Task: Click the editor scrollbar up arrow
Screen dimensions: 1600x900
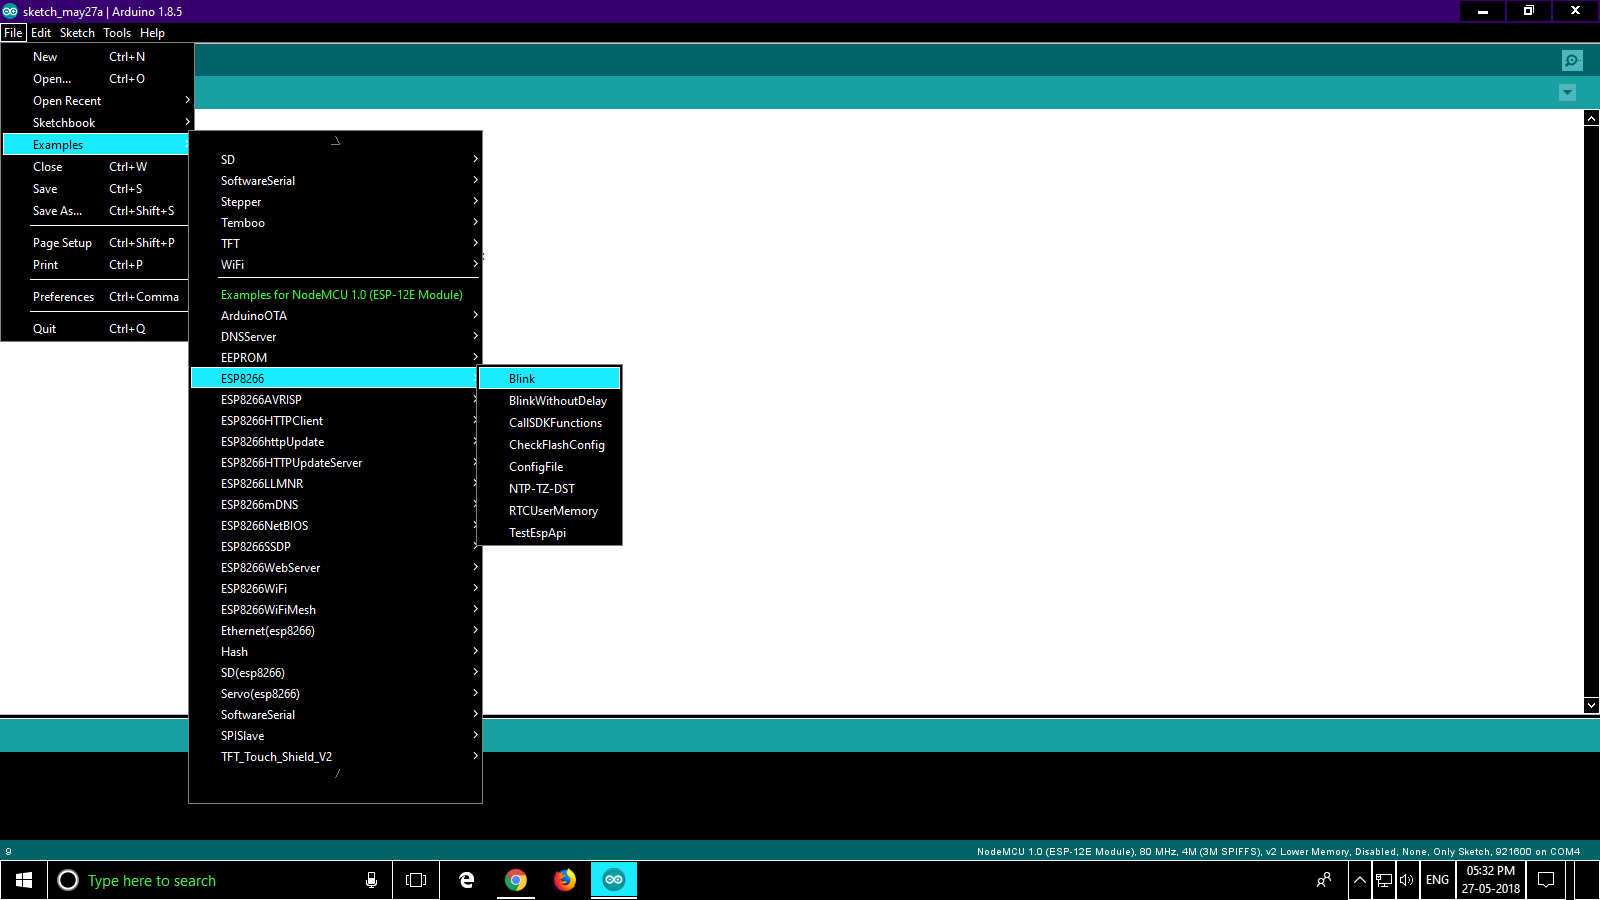Action: (1591, 118)
